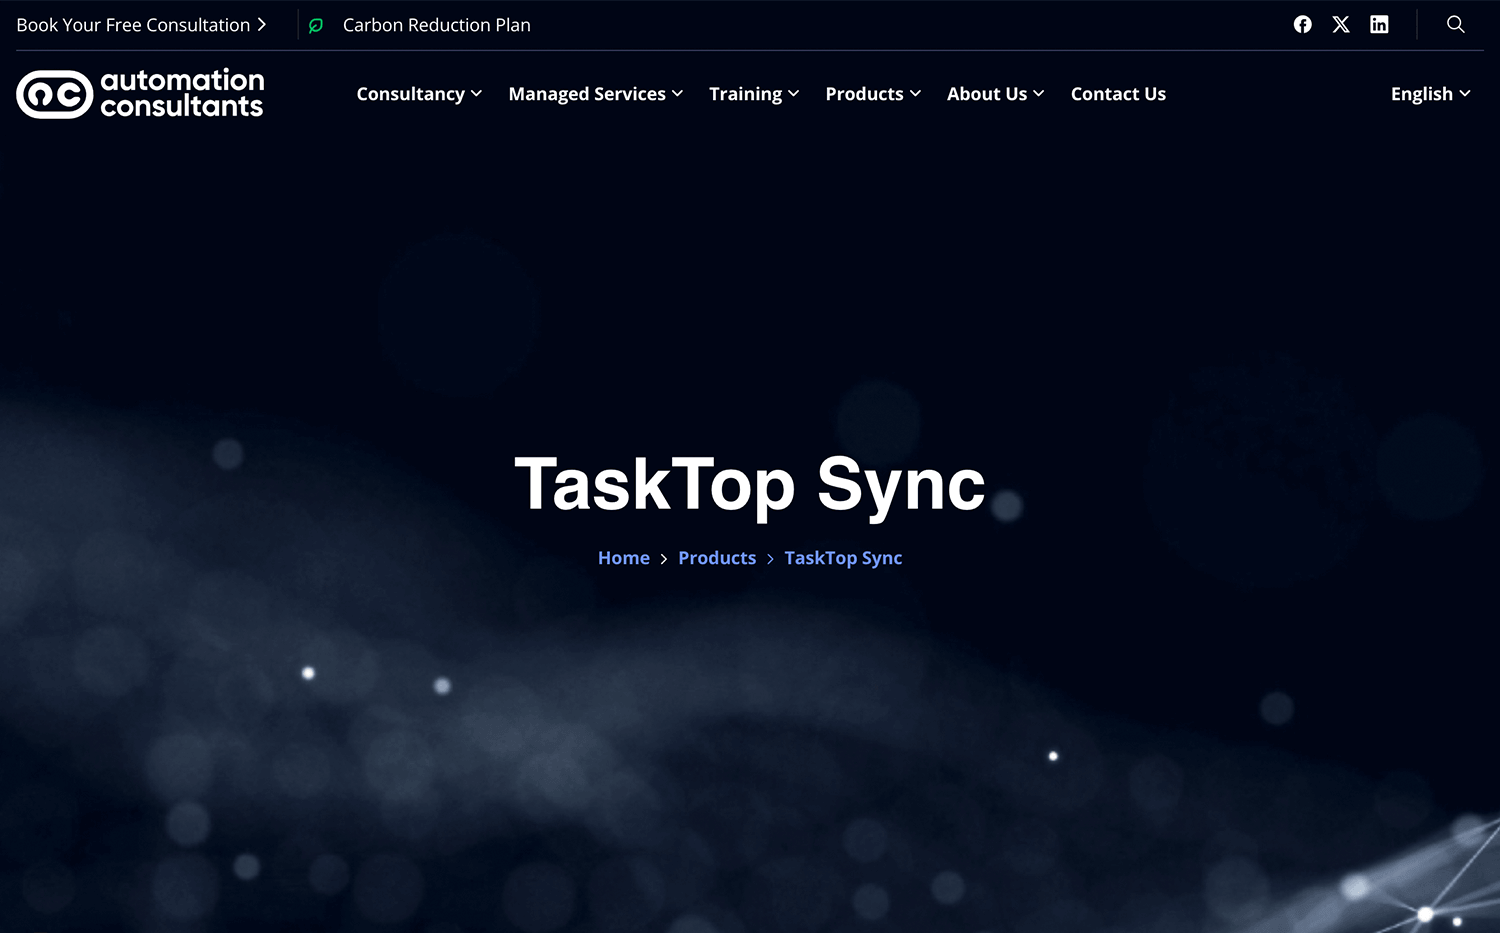Screen dimensions: 1500x933
Task: Follow the Products breadcrumb link
Action: click(717, 558)
